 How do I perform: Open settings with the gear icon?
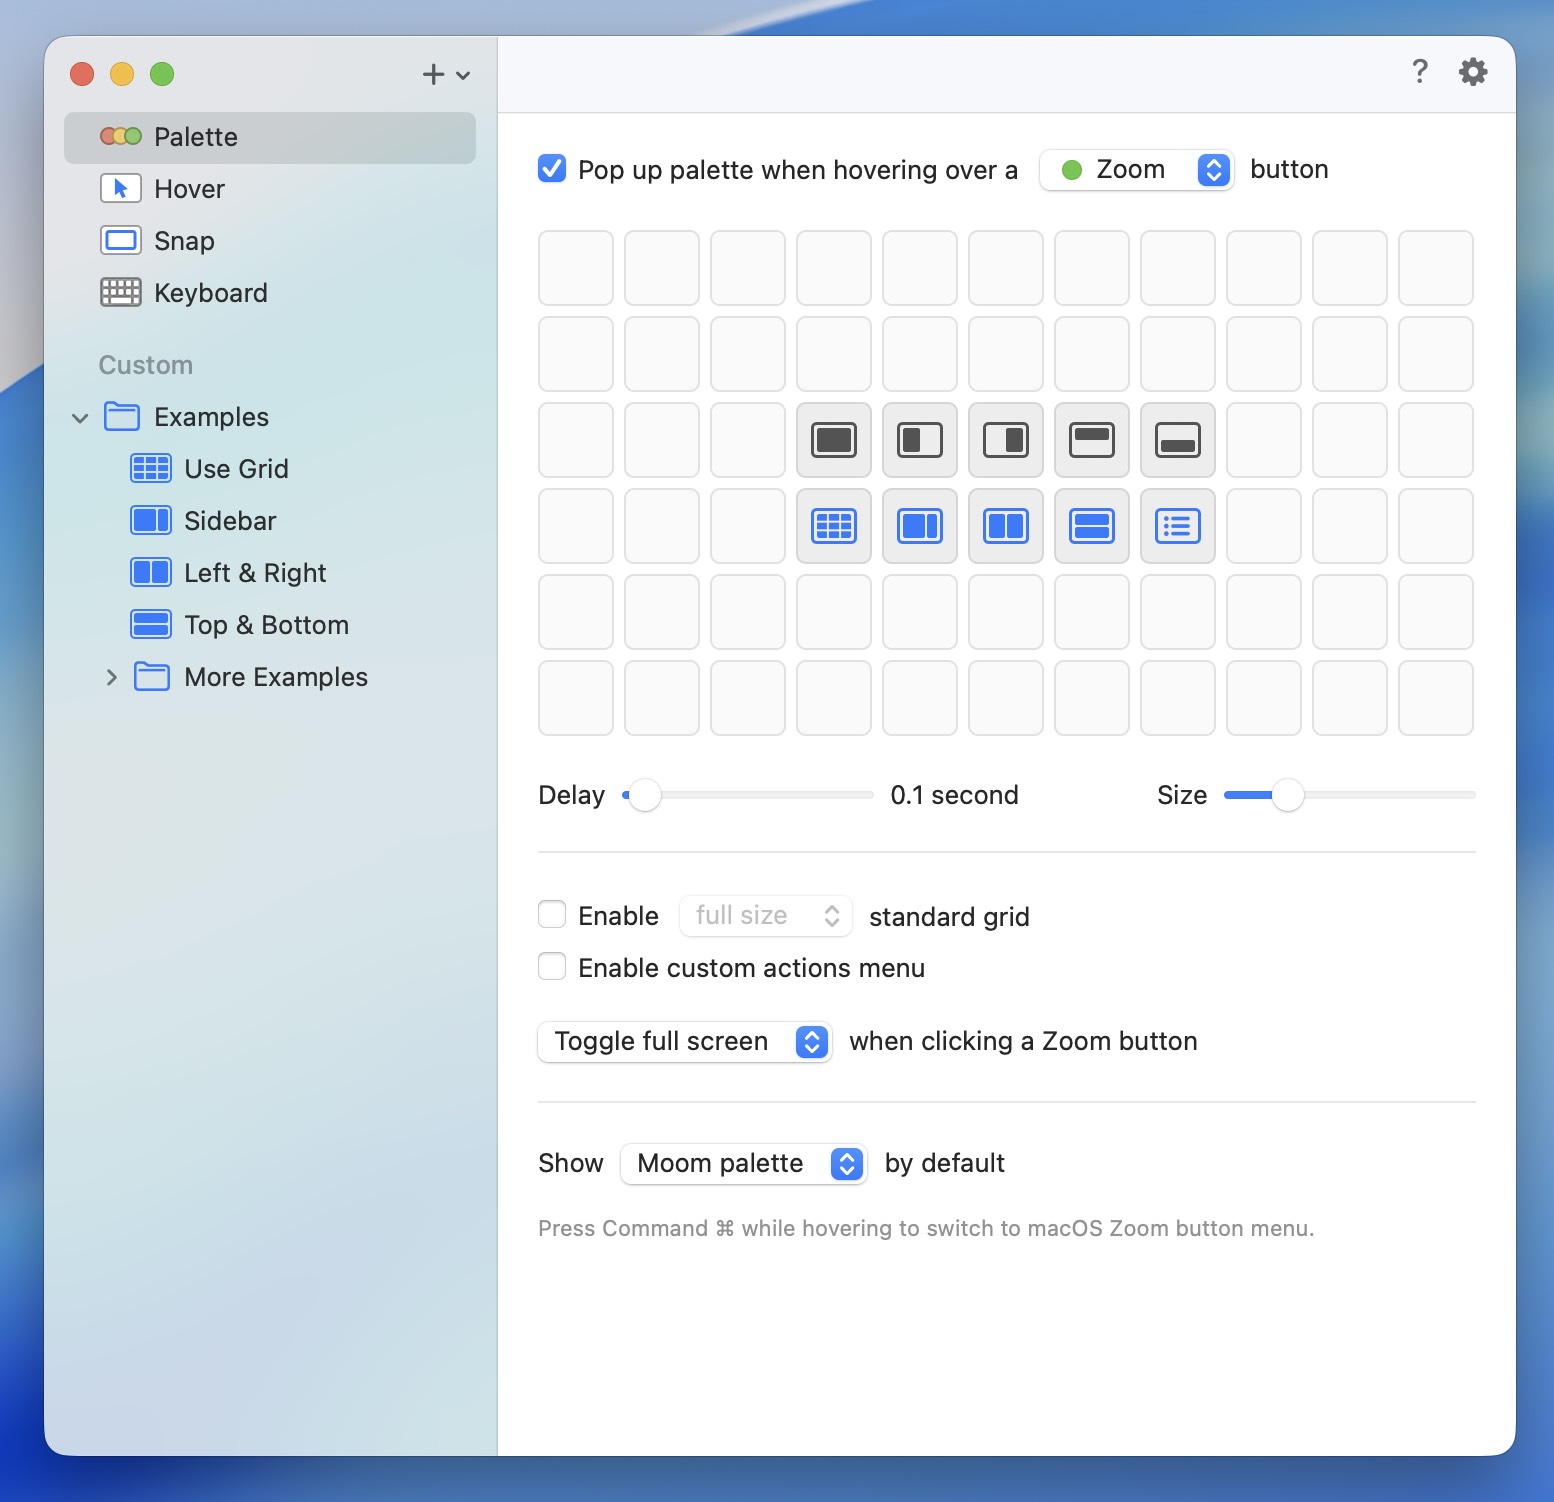click(x=1472, y=72)
